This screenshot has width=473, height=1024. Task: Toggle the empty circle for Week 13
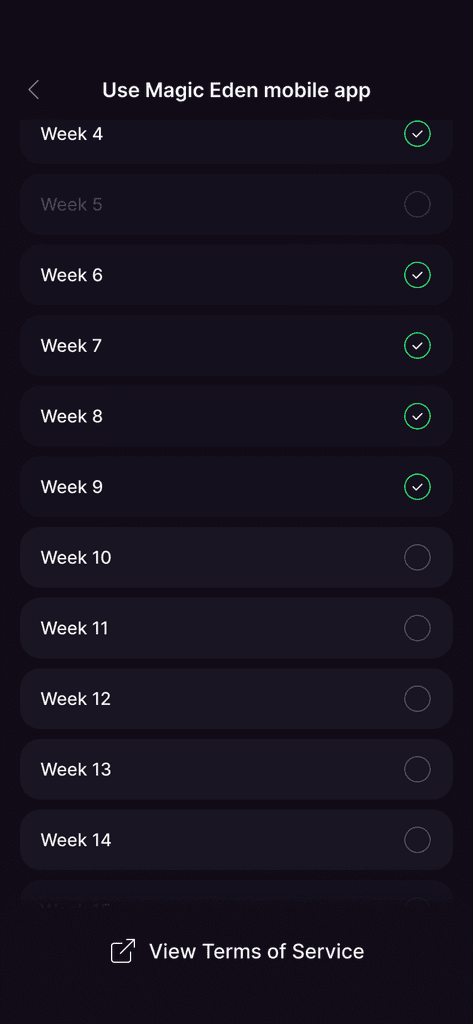pyautogui.click(x=417, y=769)
